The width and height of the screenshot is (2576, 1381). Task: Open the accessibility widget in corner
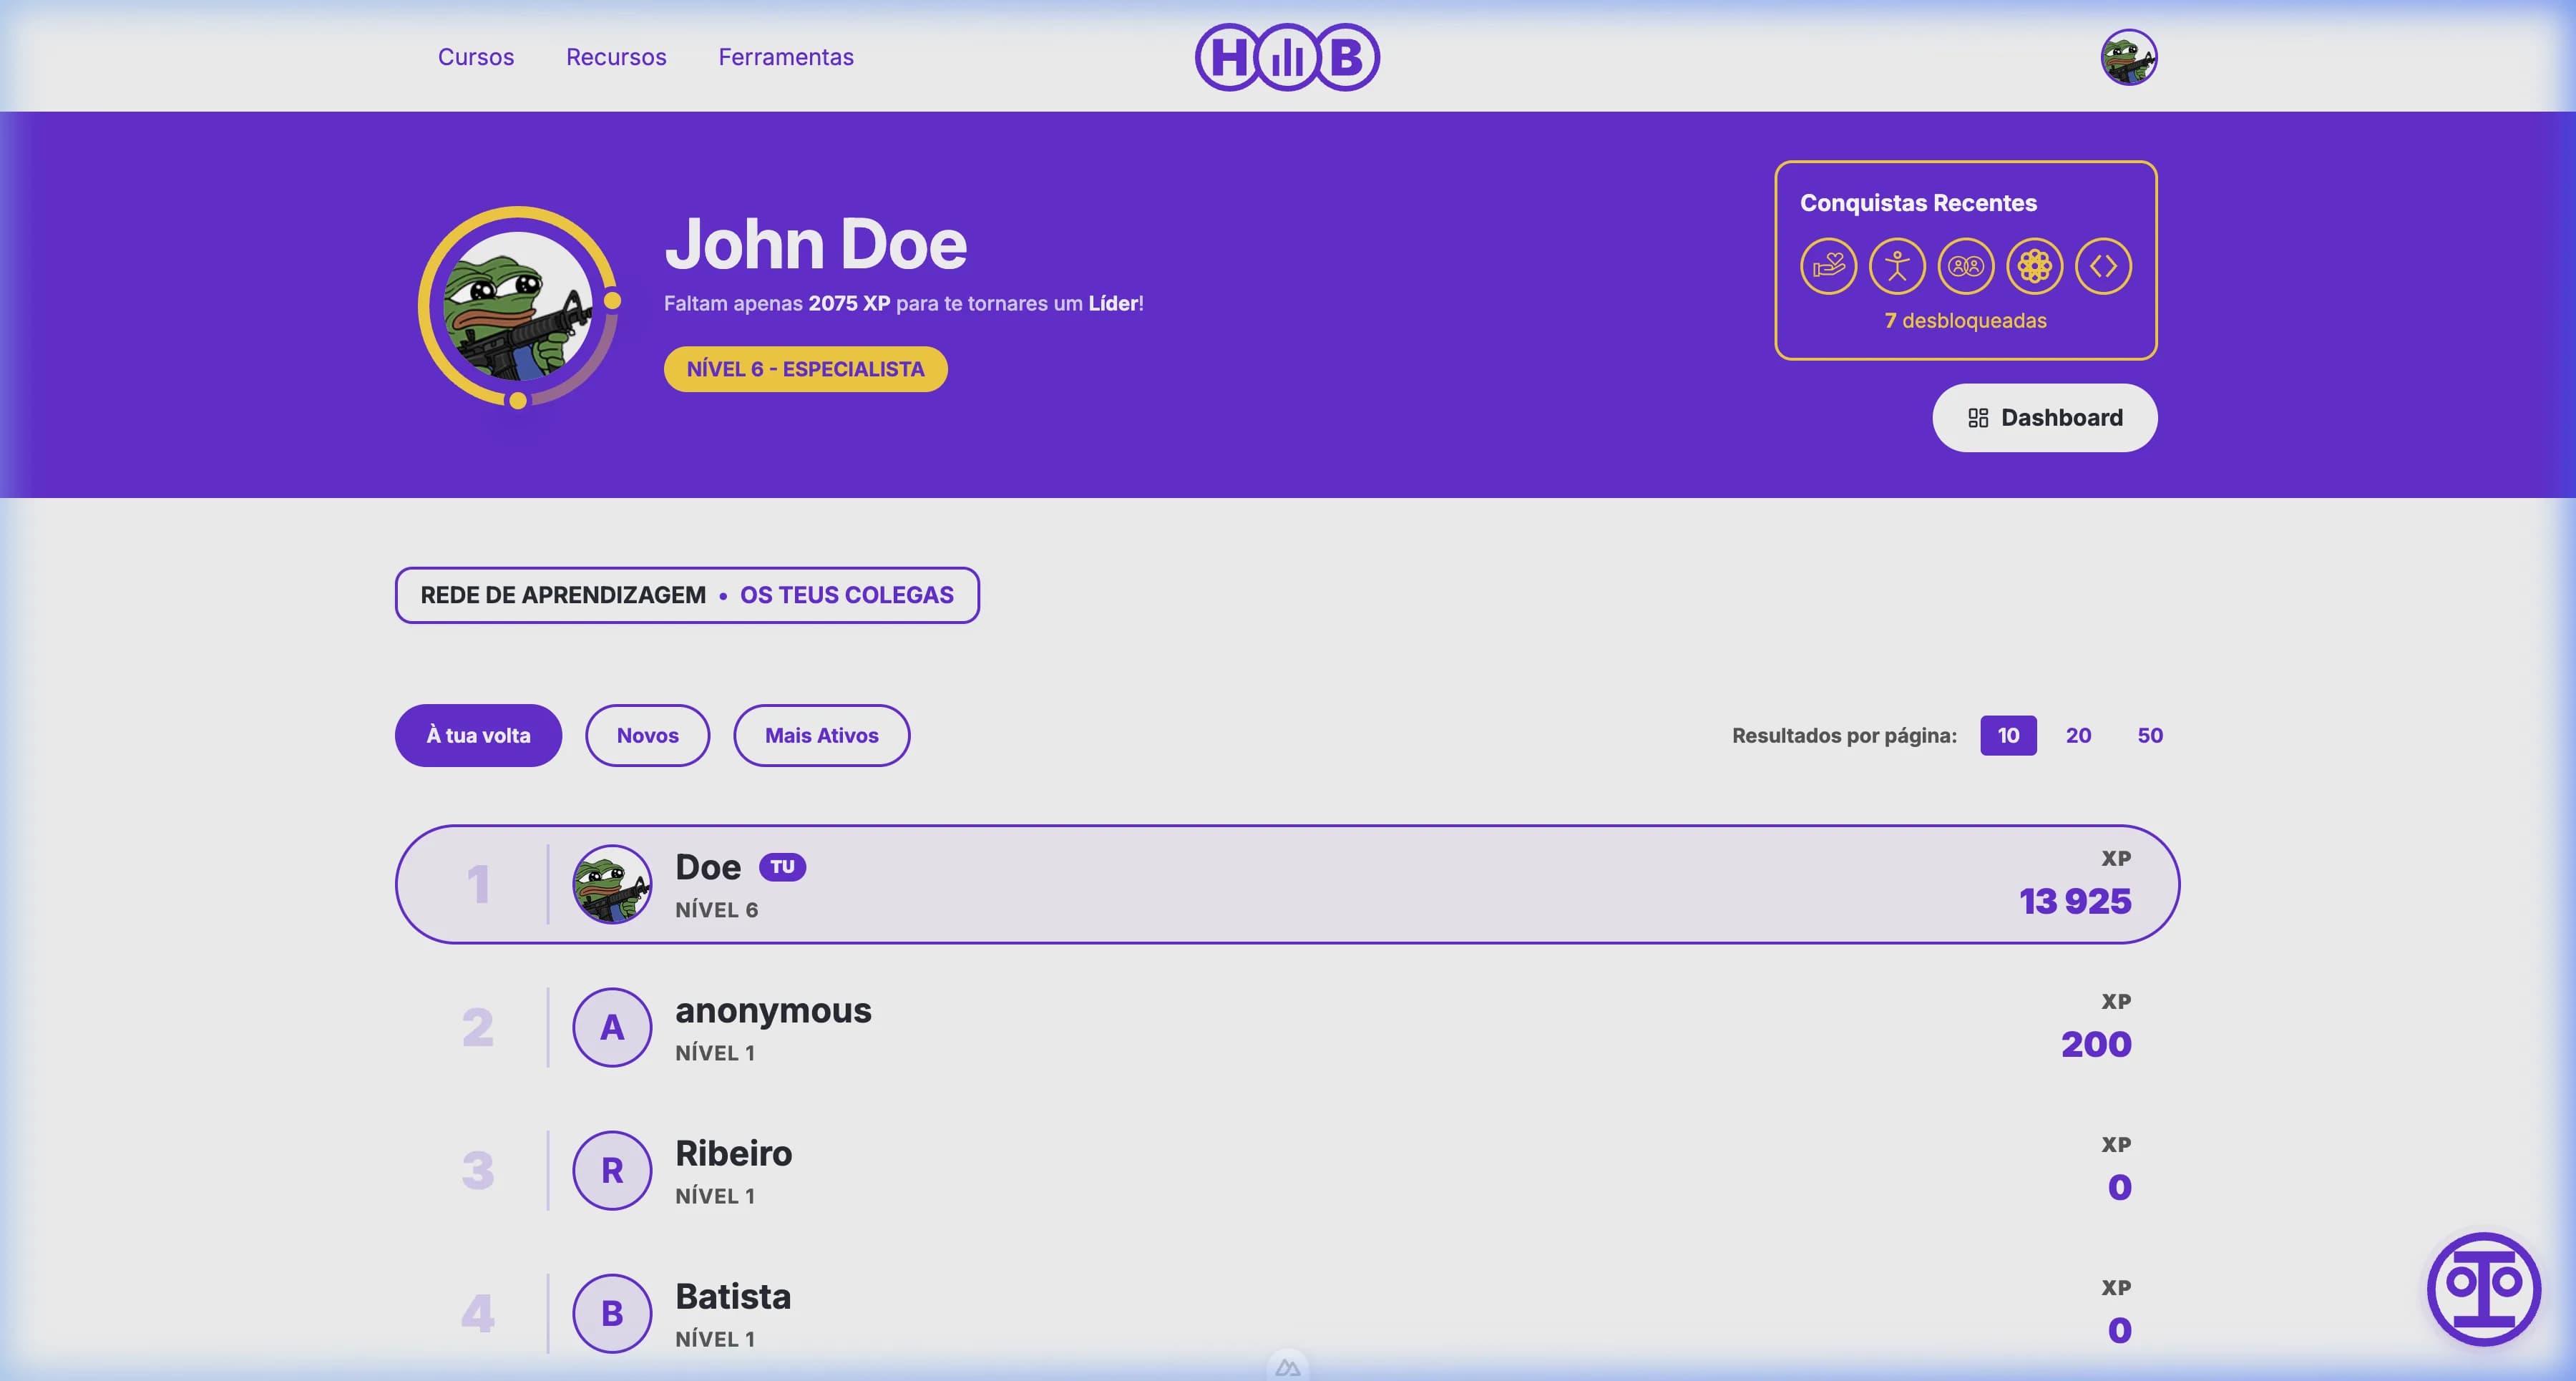2483,1288
